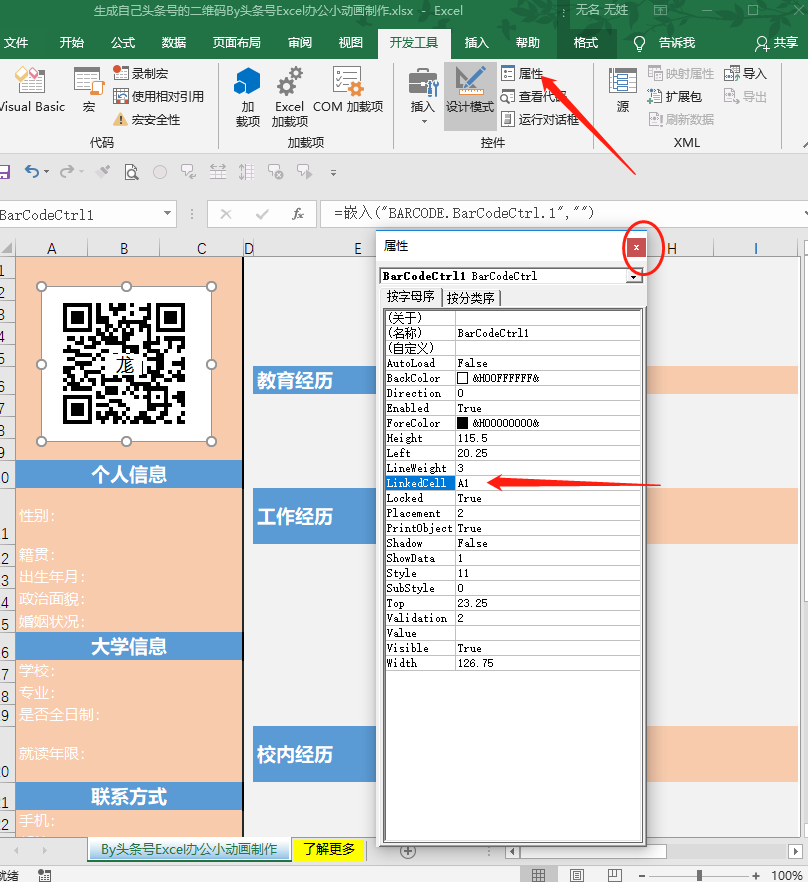
Task: Open the Formulas (公式) ribbon tab
Action: [123, 43]
